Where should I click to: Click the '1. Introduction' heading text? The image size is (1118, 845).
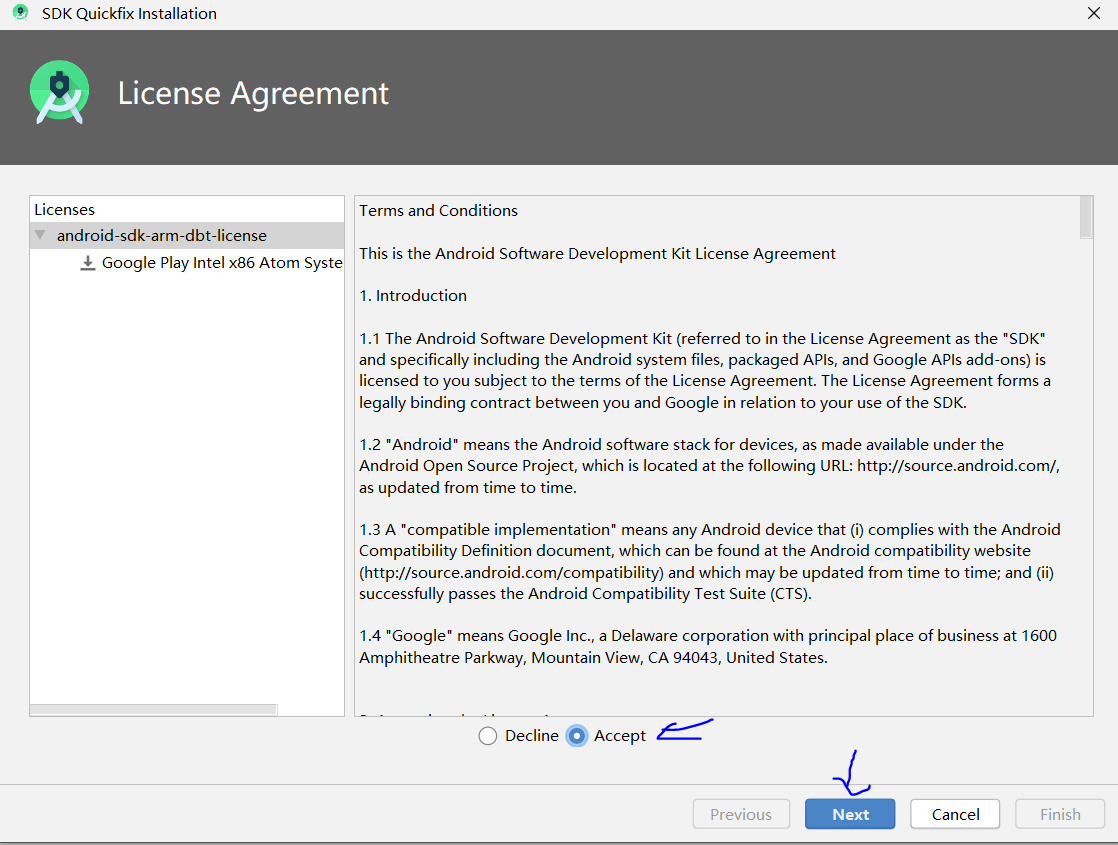pyautogui.click(x=413, y=296)
